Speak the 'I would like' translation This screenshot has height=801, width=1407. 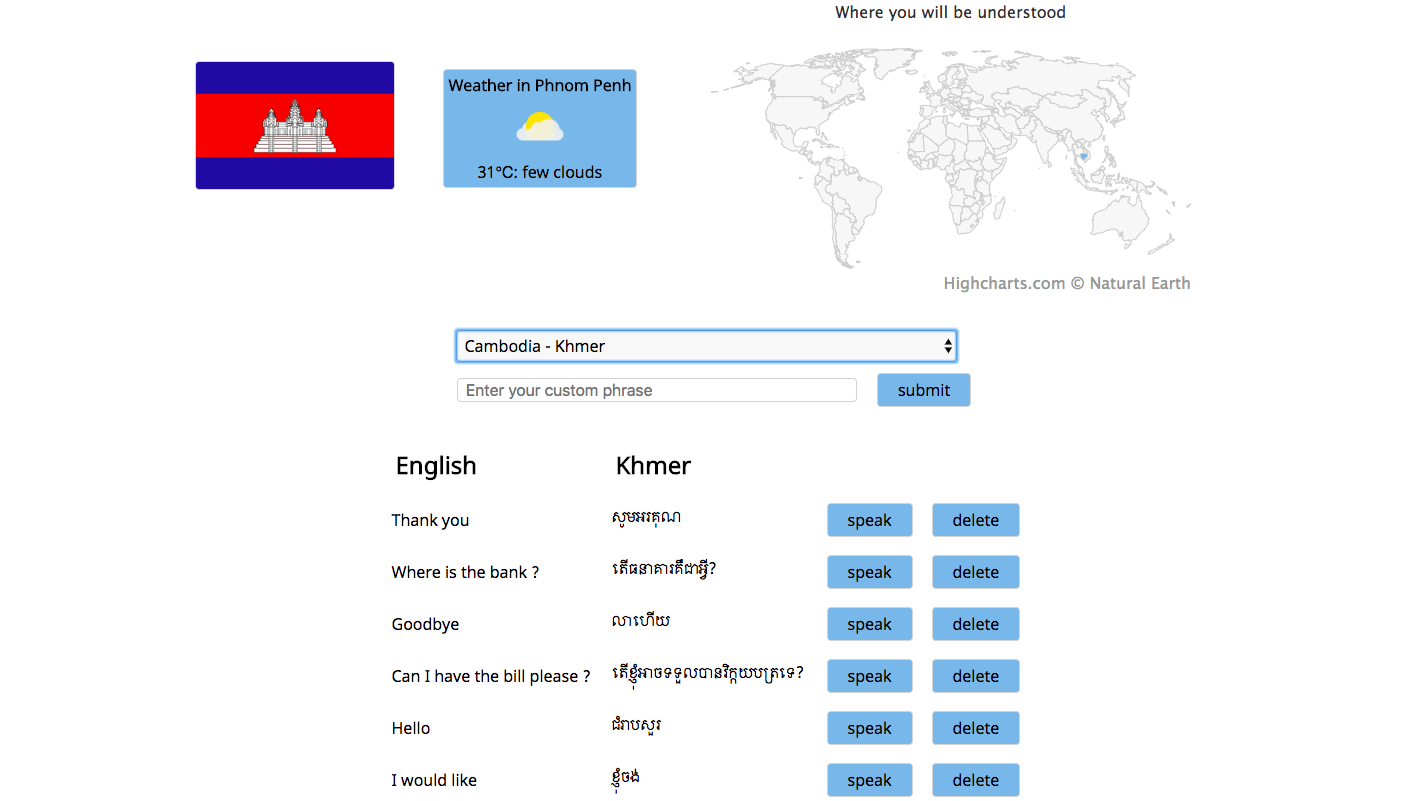(x=869, y=780)
